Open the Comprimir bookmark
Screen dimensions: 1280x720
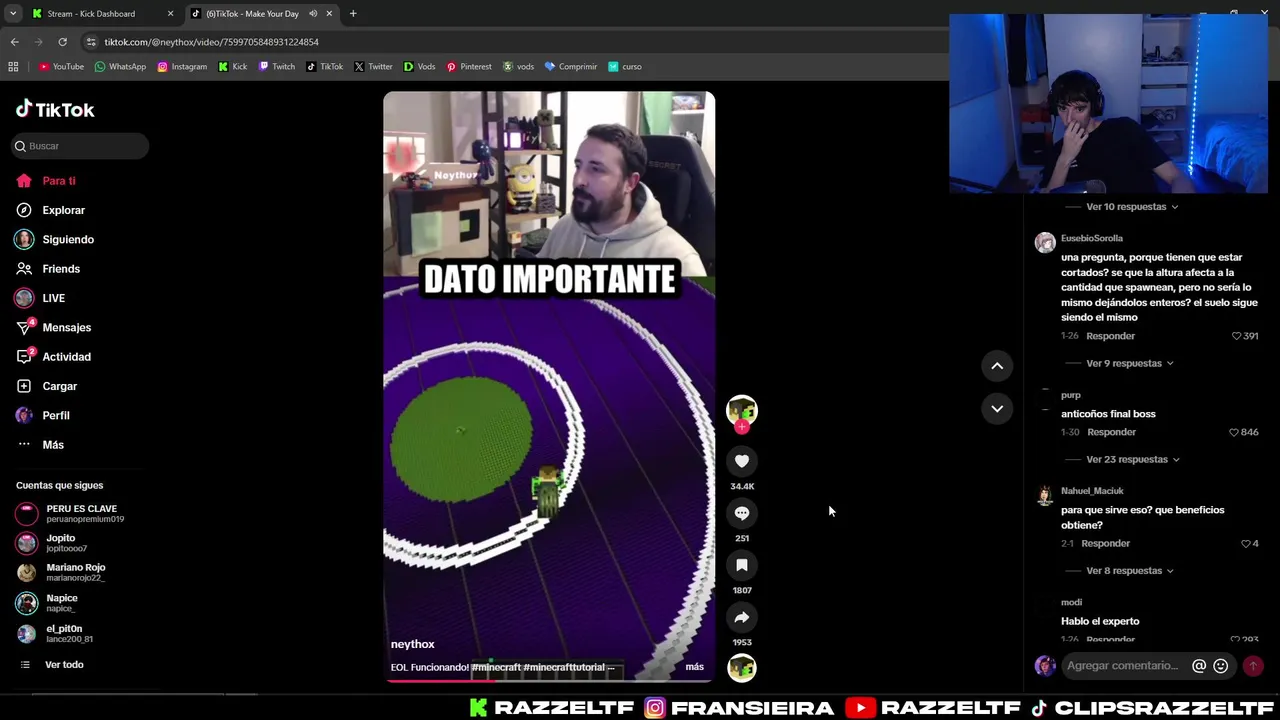[x=571, y=67]
